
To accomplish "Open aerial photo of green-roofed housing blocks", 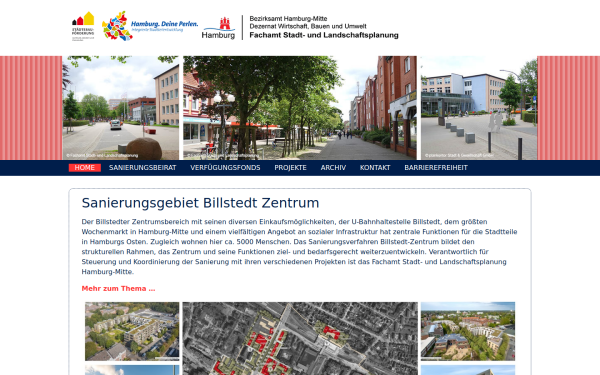I will click(132, 331).
